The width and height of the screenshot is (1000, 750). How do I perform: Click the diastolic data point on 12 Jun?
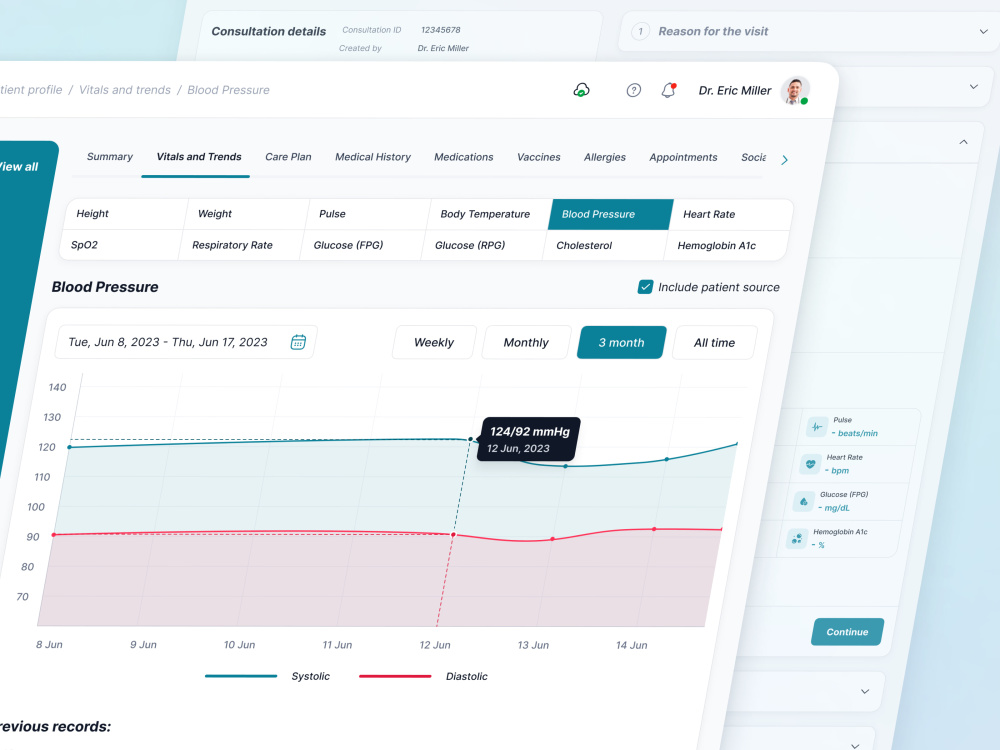pos(453,534)
